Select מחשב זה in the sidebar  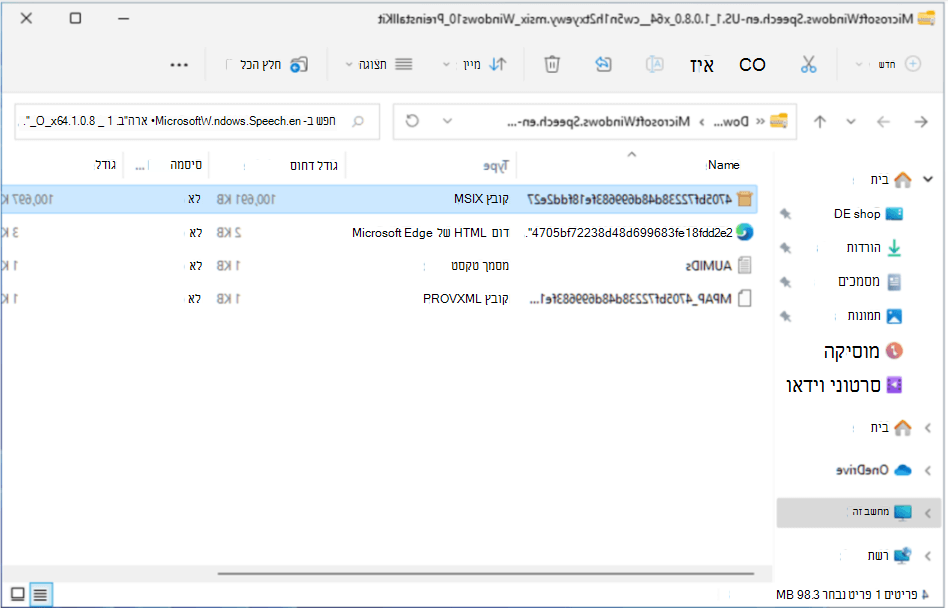pyautogui.click(x=859, y=513)
